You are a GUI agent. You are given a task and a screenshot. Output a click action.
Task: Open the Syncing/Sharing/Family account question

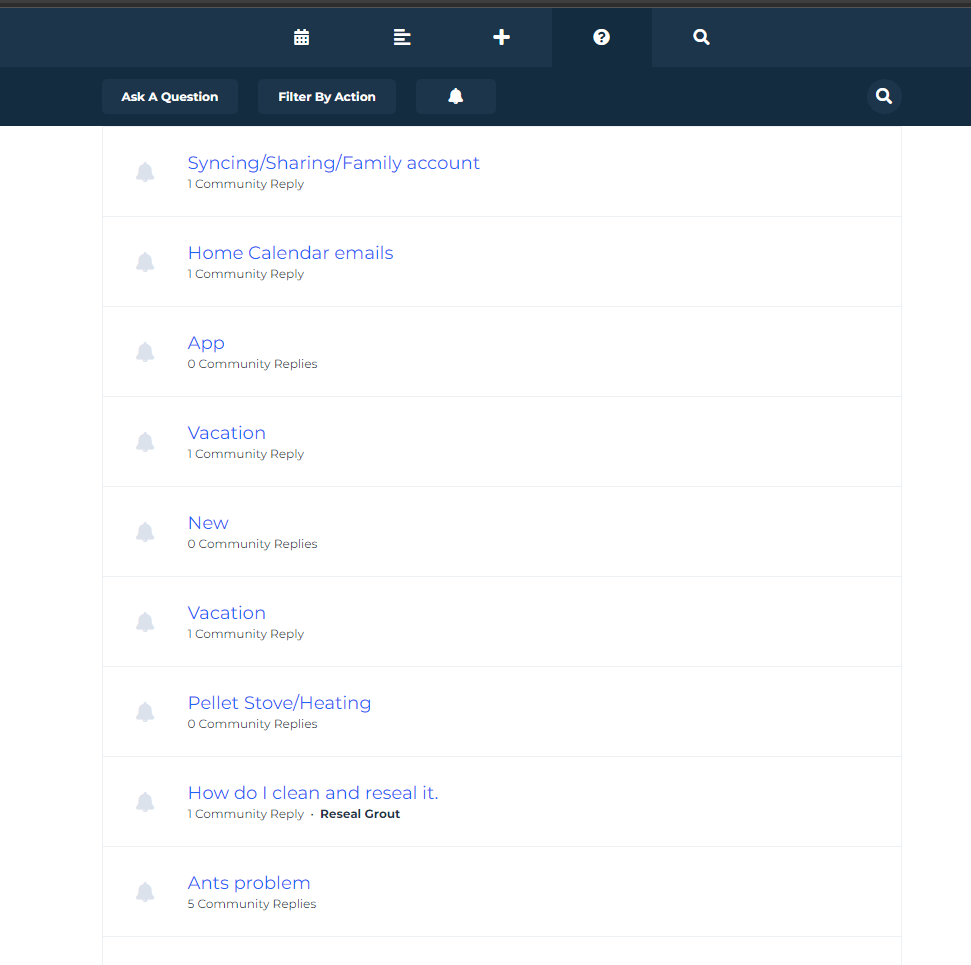coord(333,163)
